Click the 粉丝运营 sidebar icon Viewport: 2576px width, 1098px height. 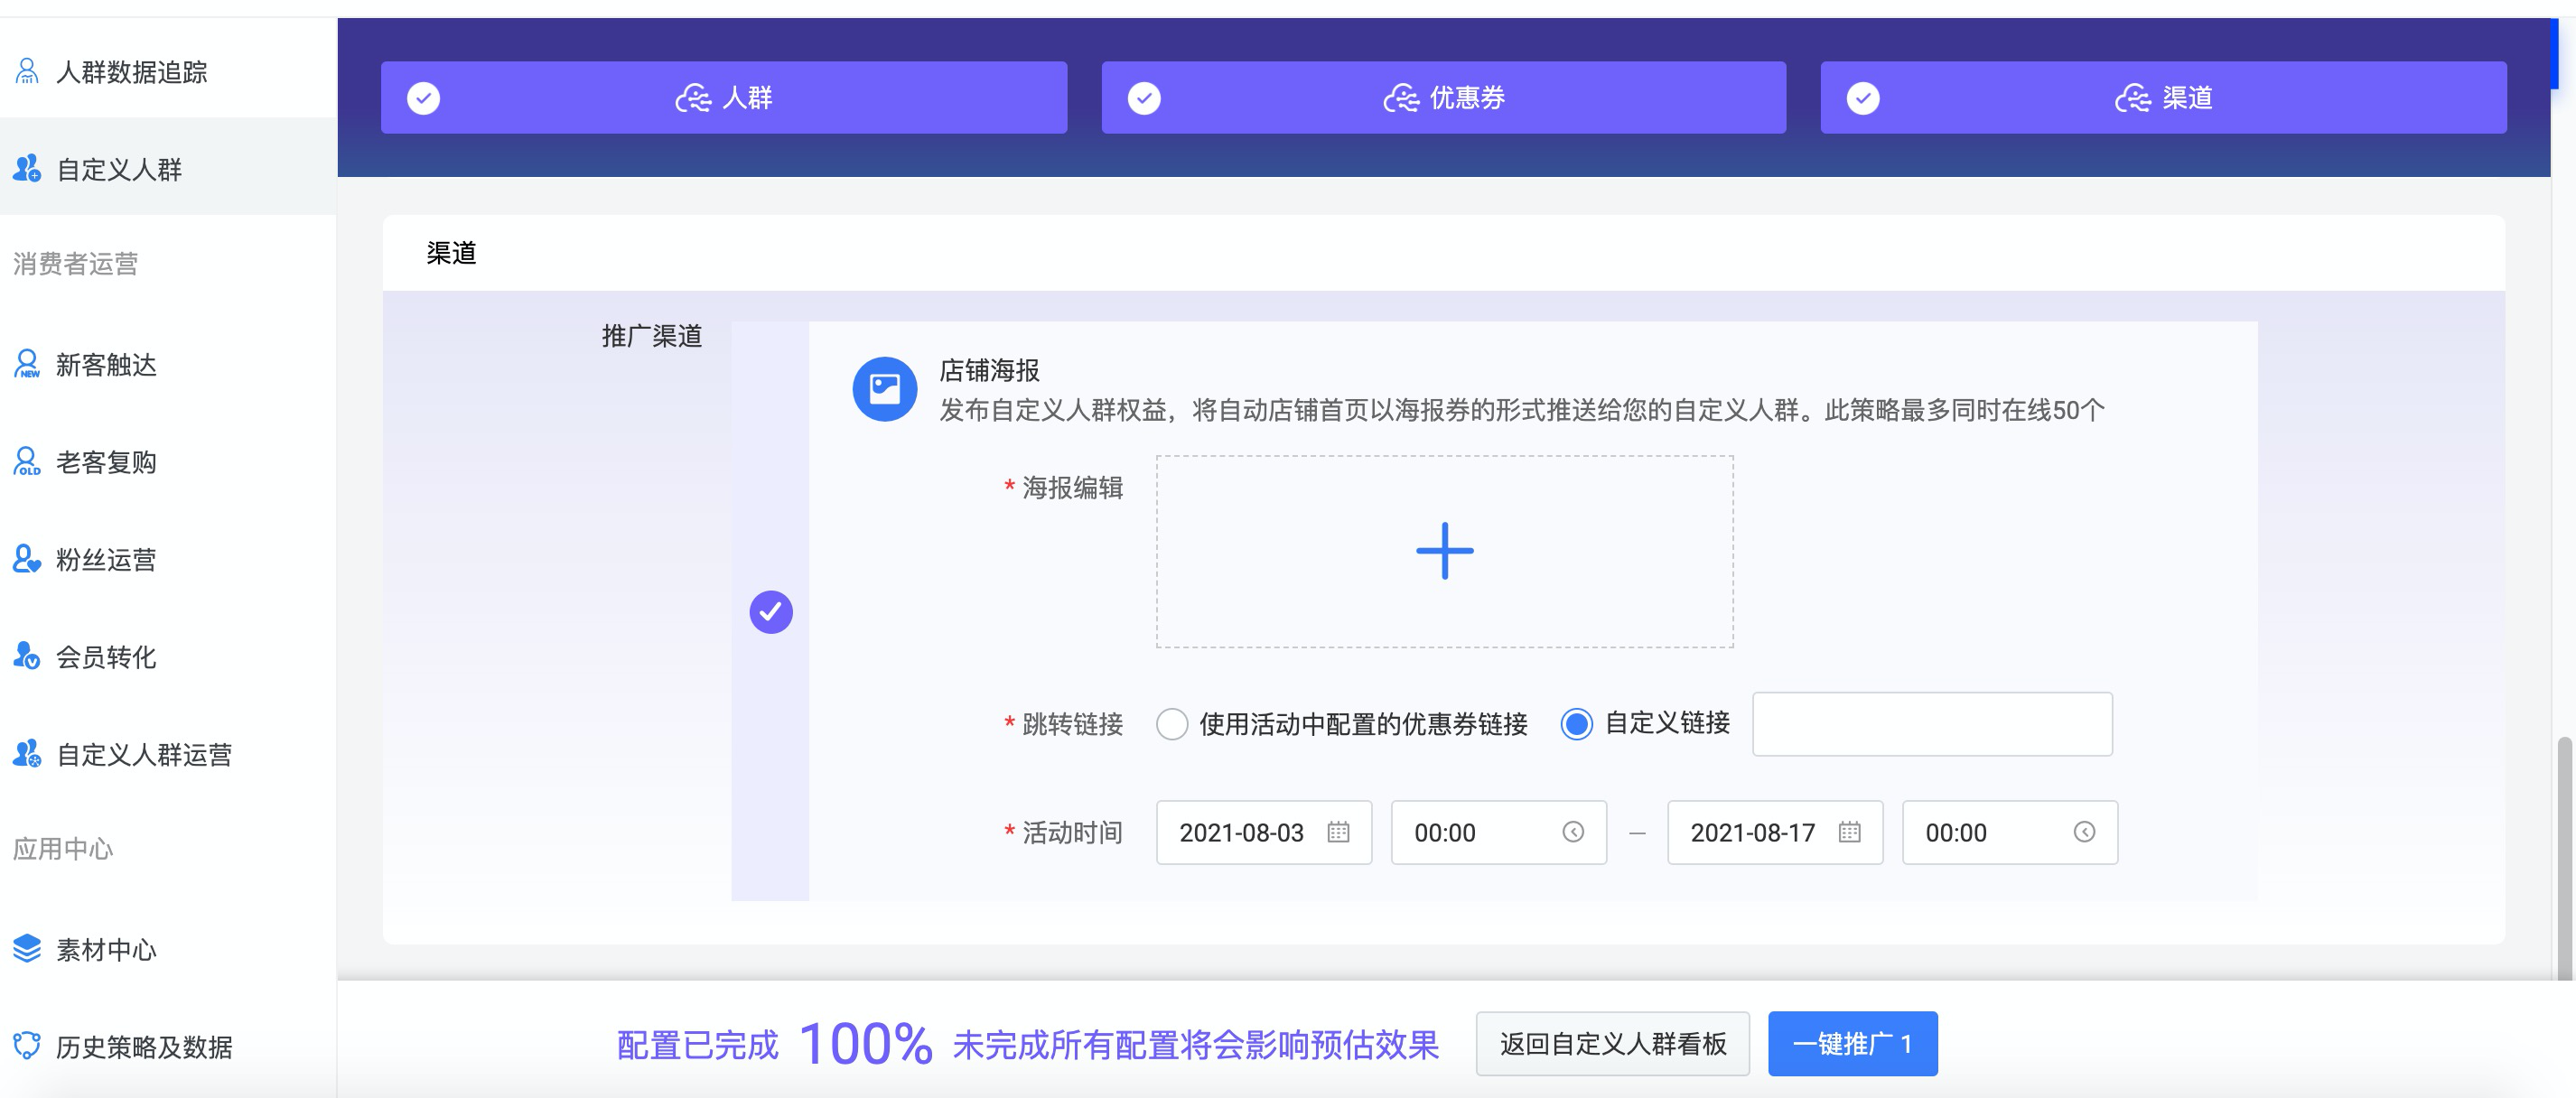pyautogui.click(x=27, y=559)
